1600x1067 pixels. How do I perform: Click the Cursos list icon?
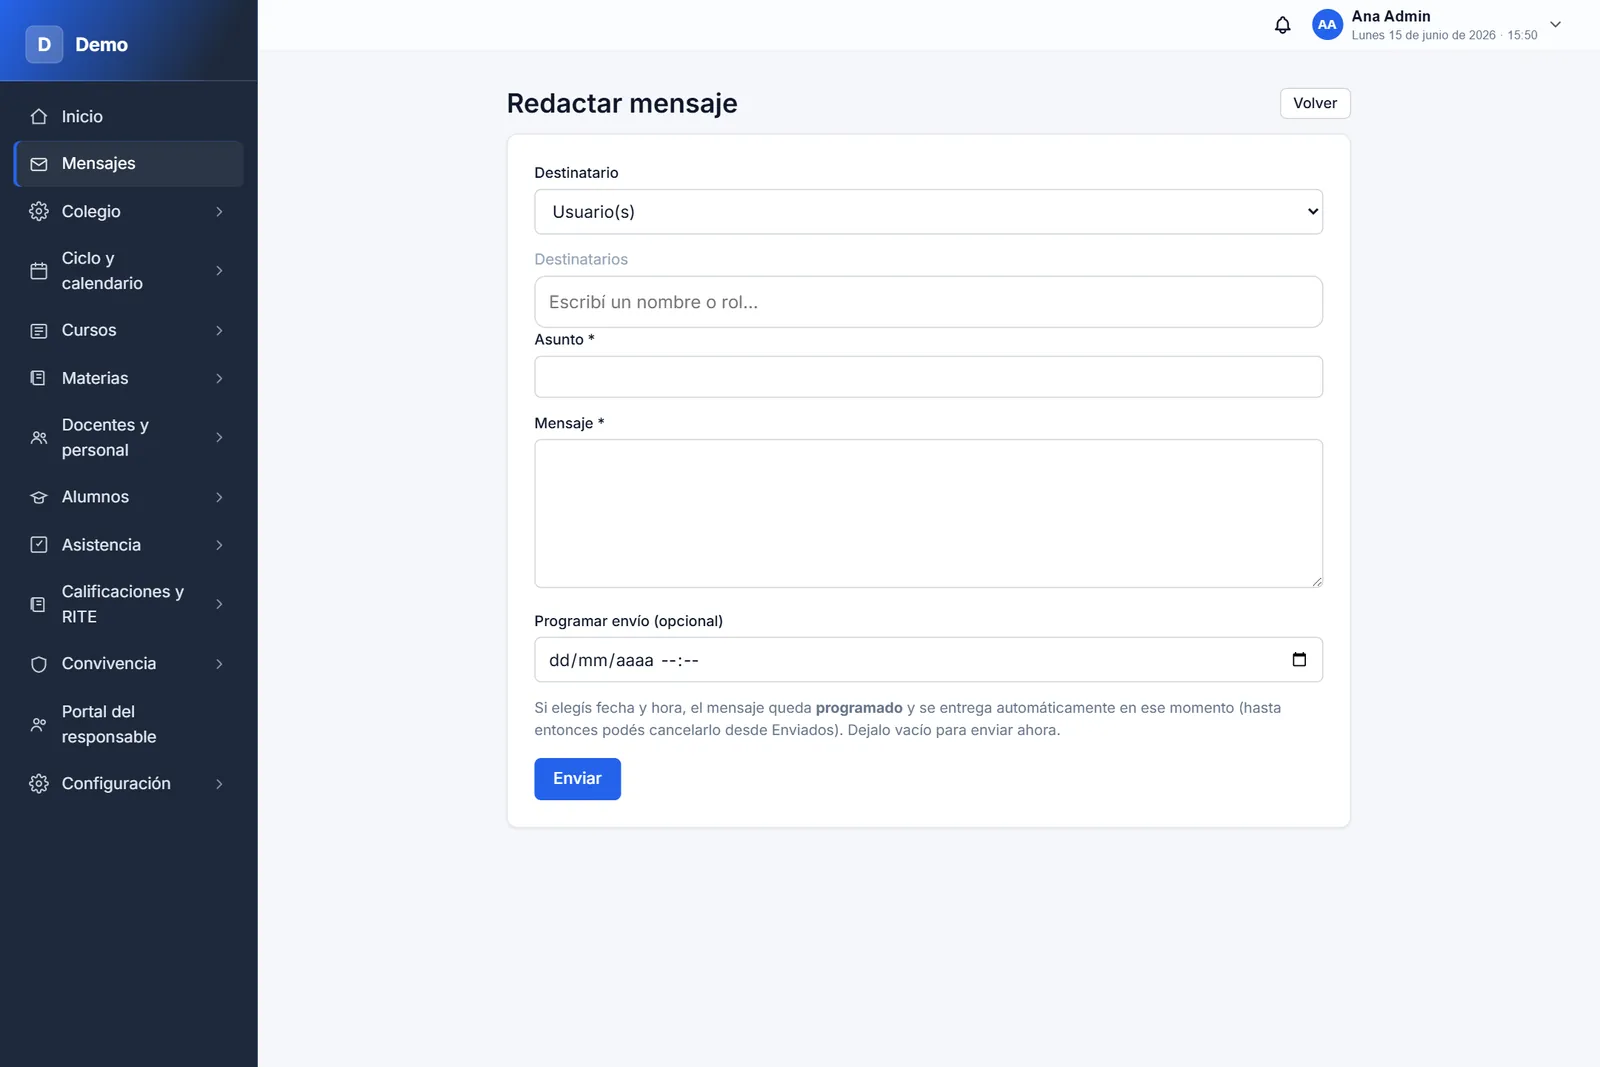tap(39, 331)
